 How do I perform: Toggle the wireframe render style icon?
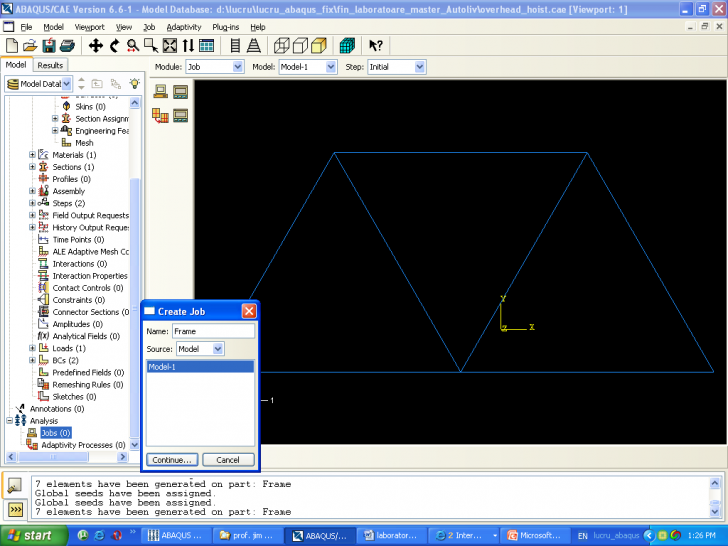coord(282,46)
